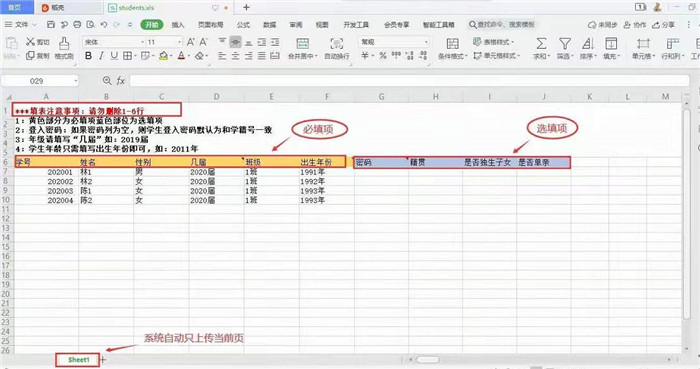Switch to the Insert (插入) tab
Image resolution: width=700 pixels, height=369 pixels.
pyautogui.click(x=178, y=25)
